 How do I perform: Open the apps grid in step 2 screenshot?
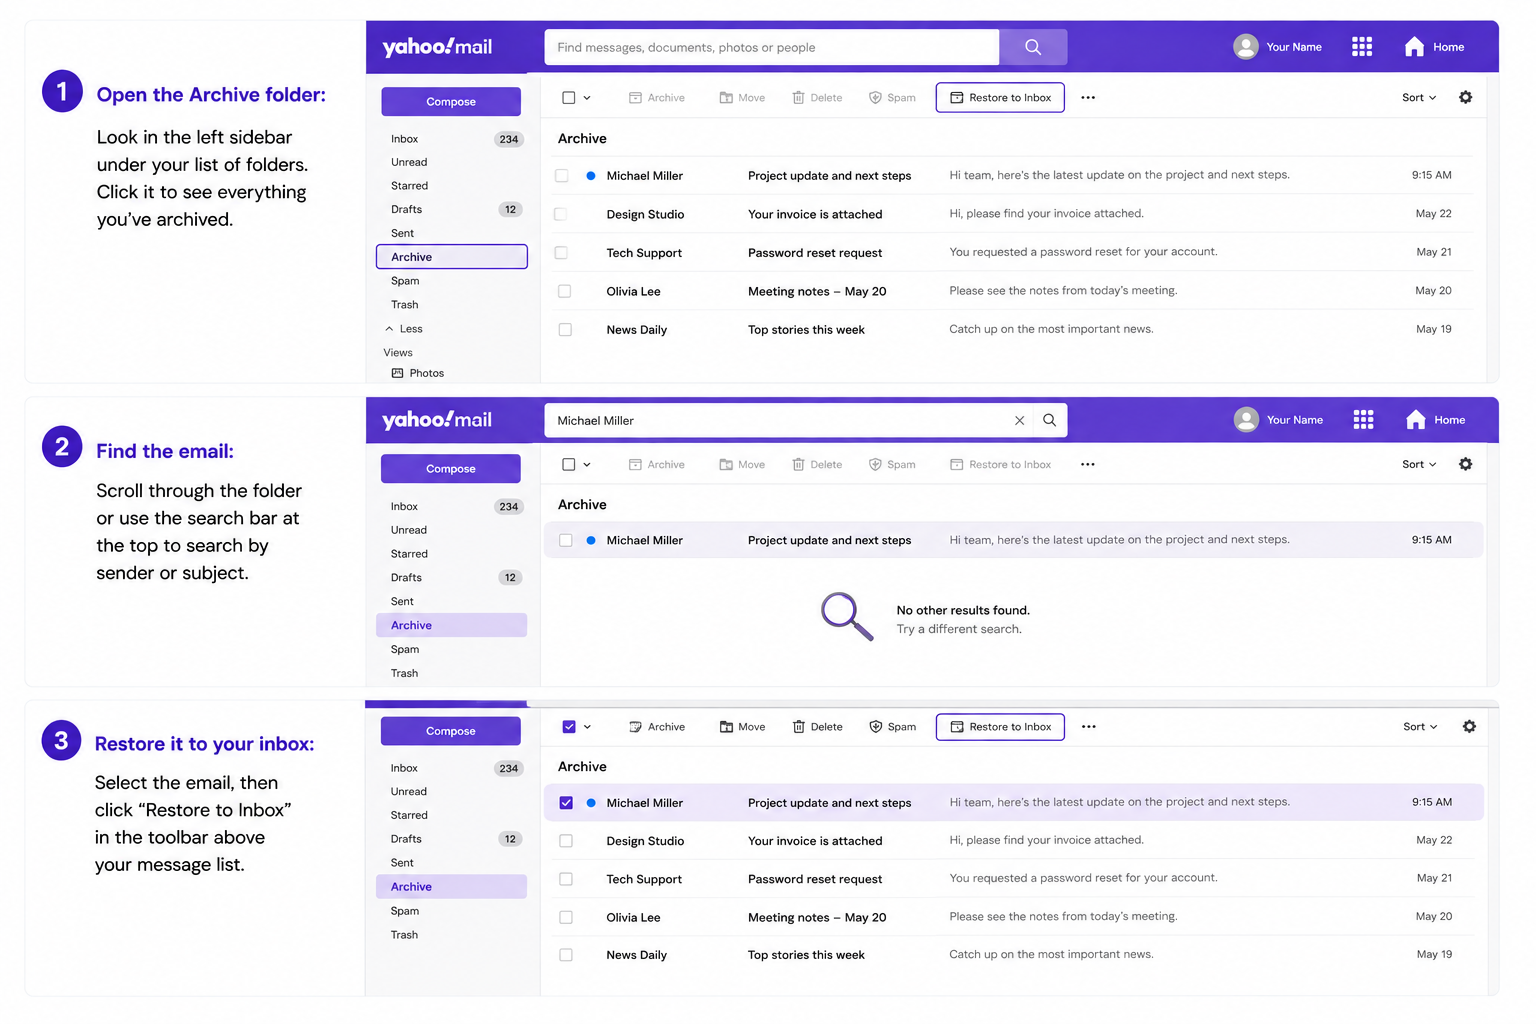click(1363, 420)
